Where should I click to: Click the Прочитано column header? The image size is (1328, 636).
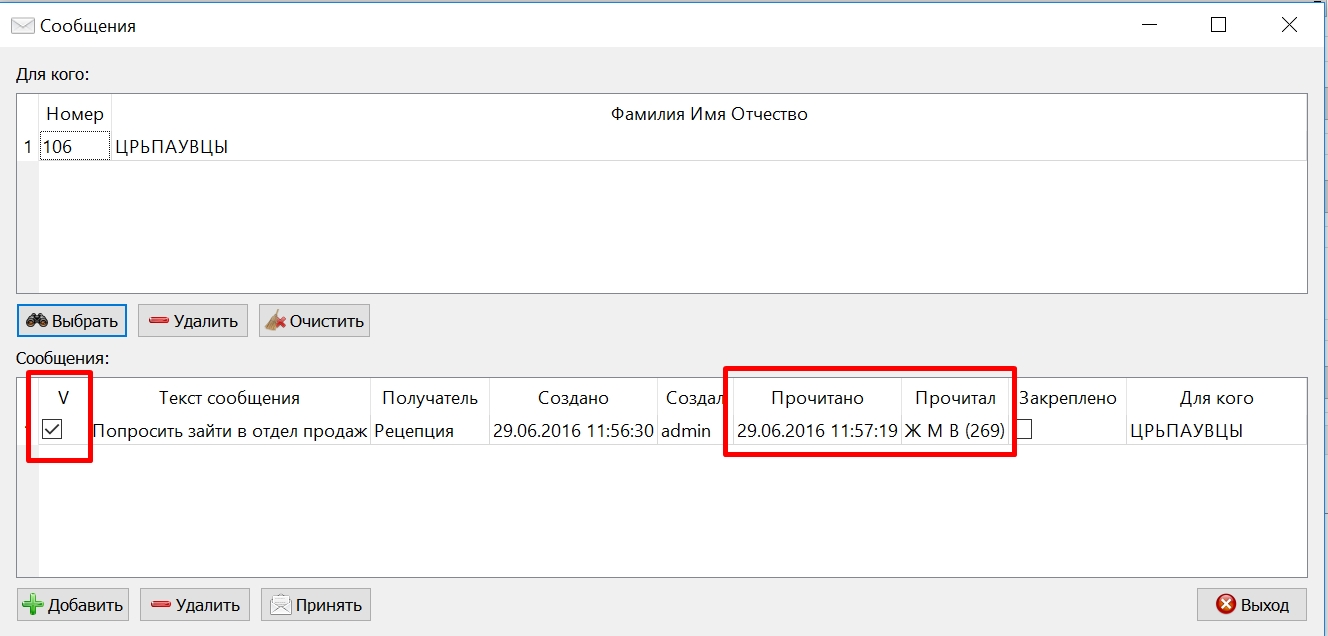(817, 398)
